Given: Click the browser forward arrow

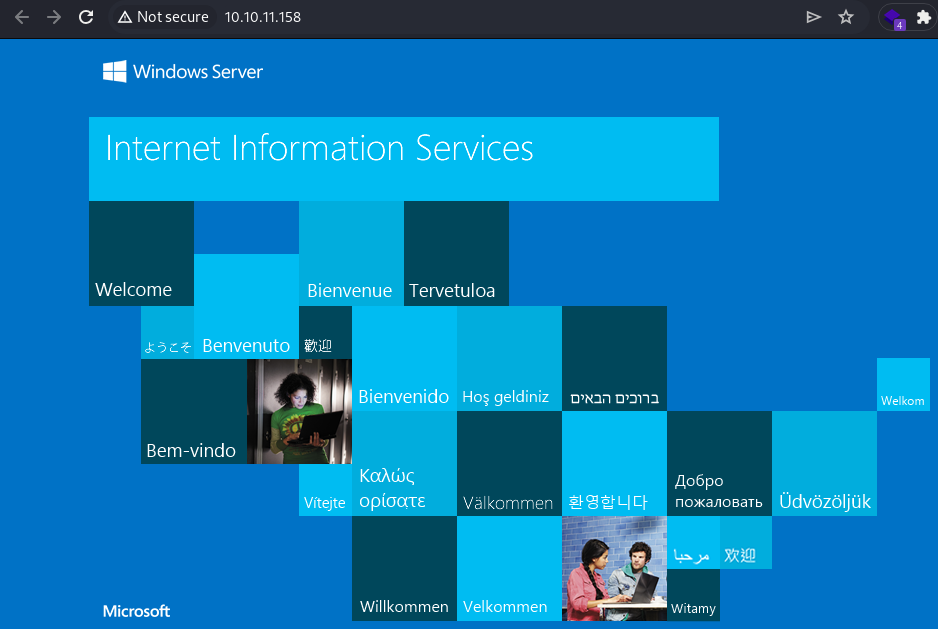Looking at the screenshot, I should 54,17.
